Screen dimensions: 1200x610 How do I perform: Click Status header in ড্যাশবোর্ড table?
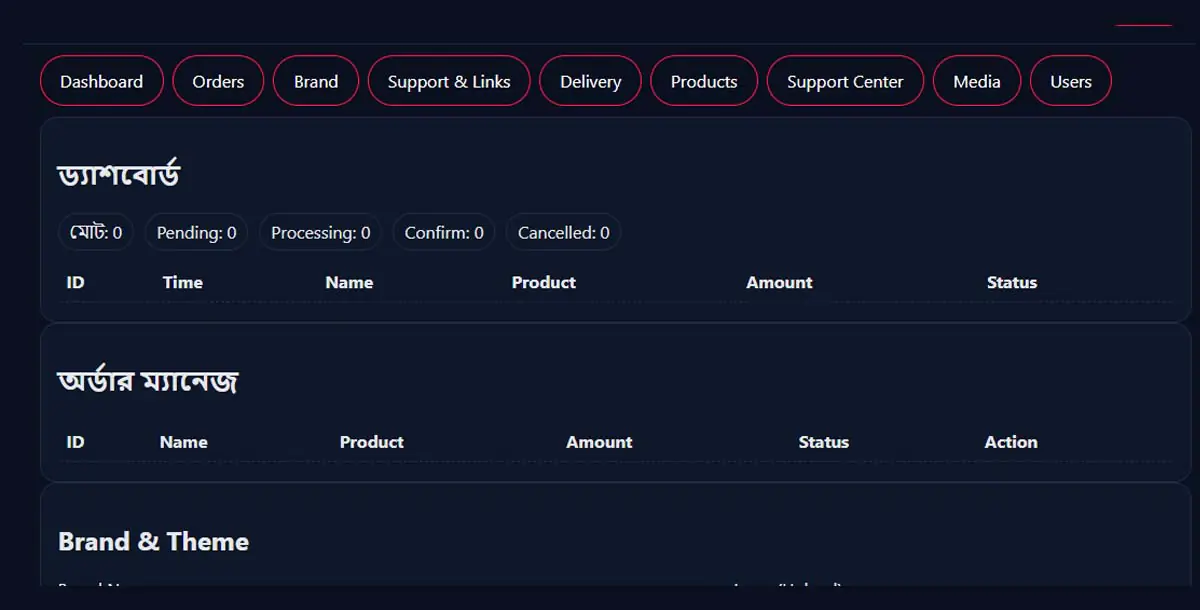pyautogui.click(x=1012, y=283)
